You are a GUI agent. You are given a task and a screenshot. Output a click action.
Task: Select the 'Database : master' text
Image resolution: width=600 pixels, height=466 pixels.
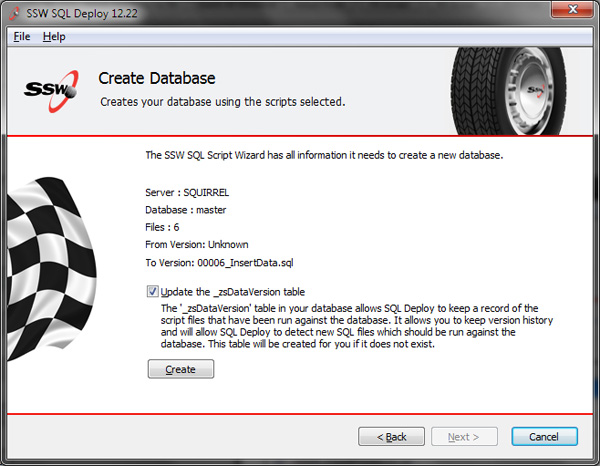point(186,210)
